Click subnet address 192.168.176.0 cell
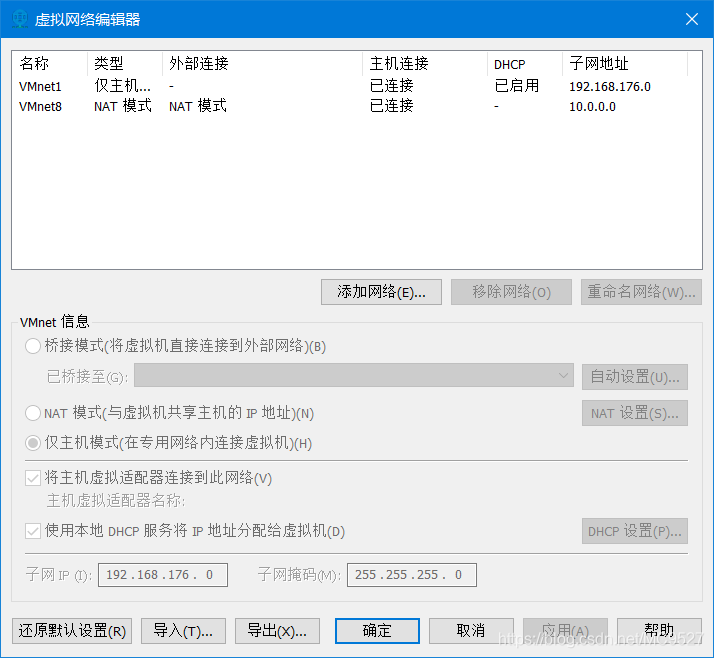The width and height of the screenshot is (714, 658). click(610, 87)
